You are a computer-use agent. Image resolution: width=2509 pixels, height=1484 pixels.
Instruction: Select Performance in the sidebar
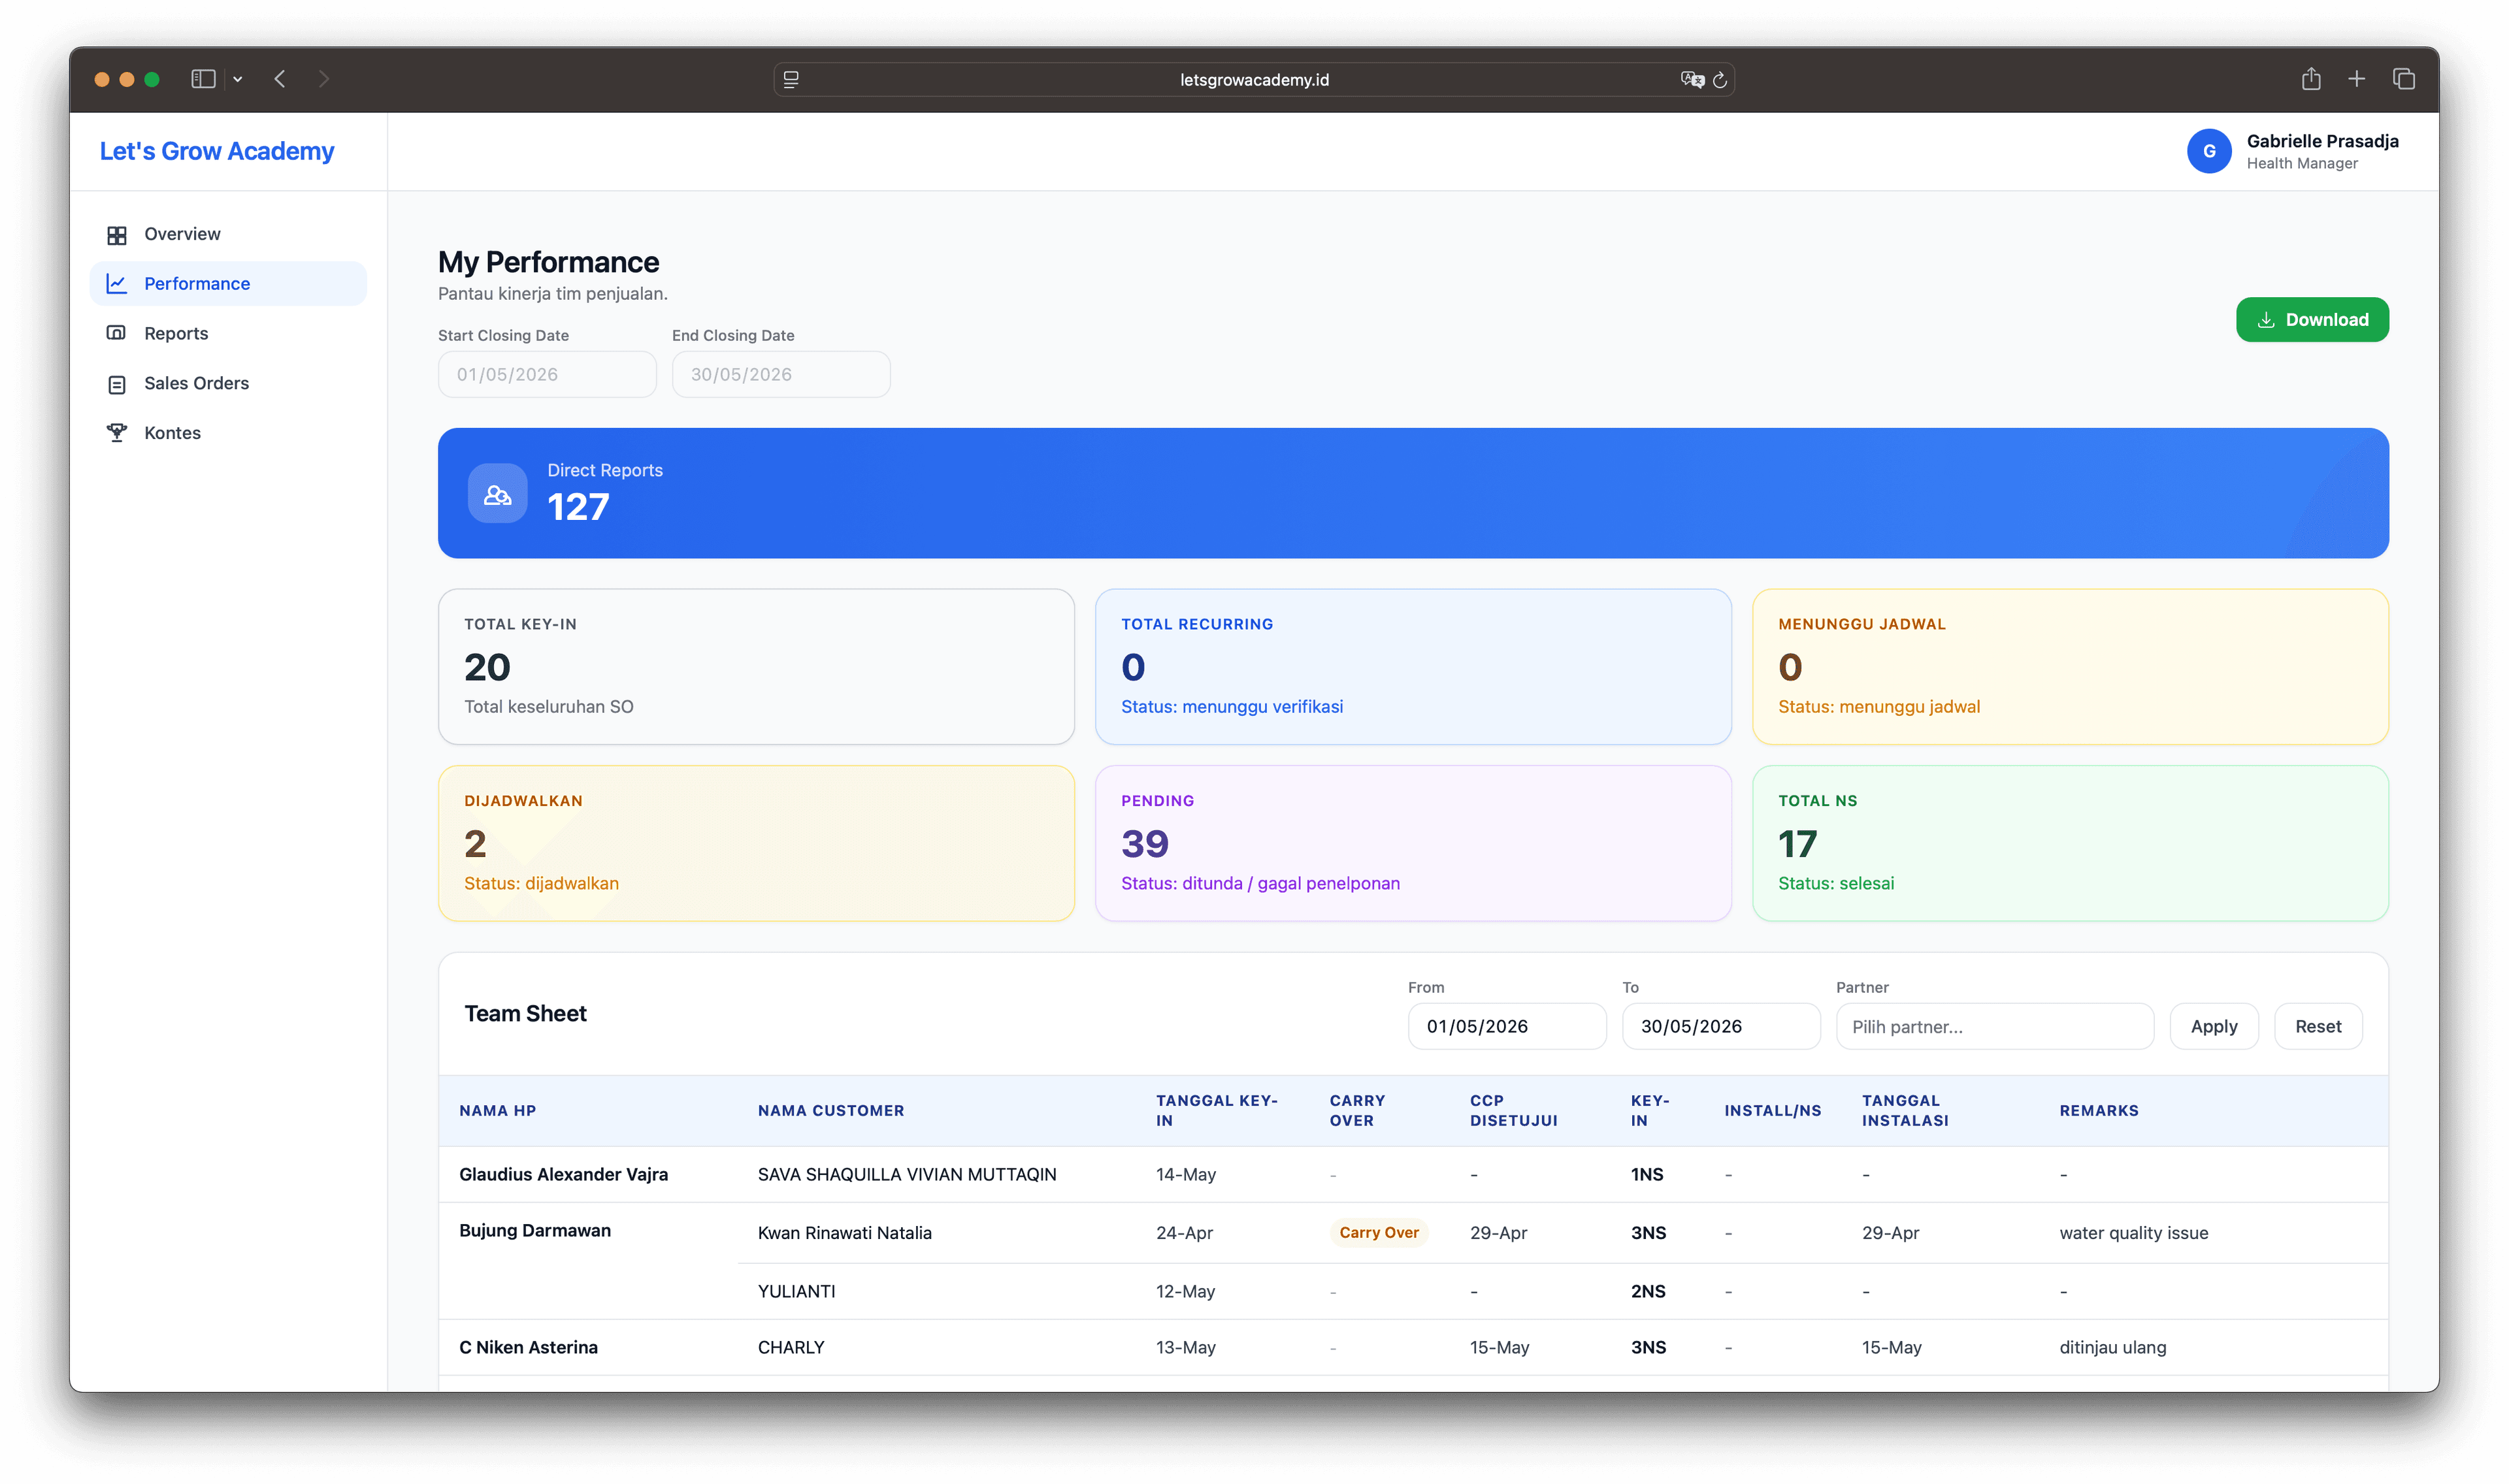coord(228,284)
